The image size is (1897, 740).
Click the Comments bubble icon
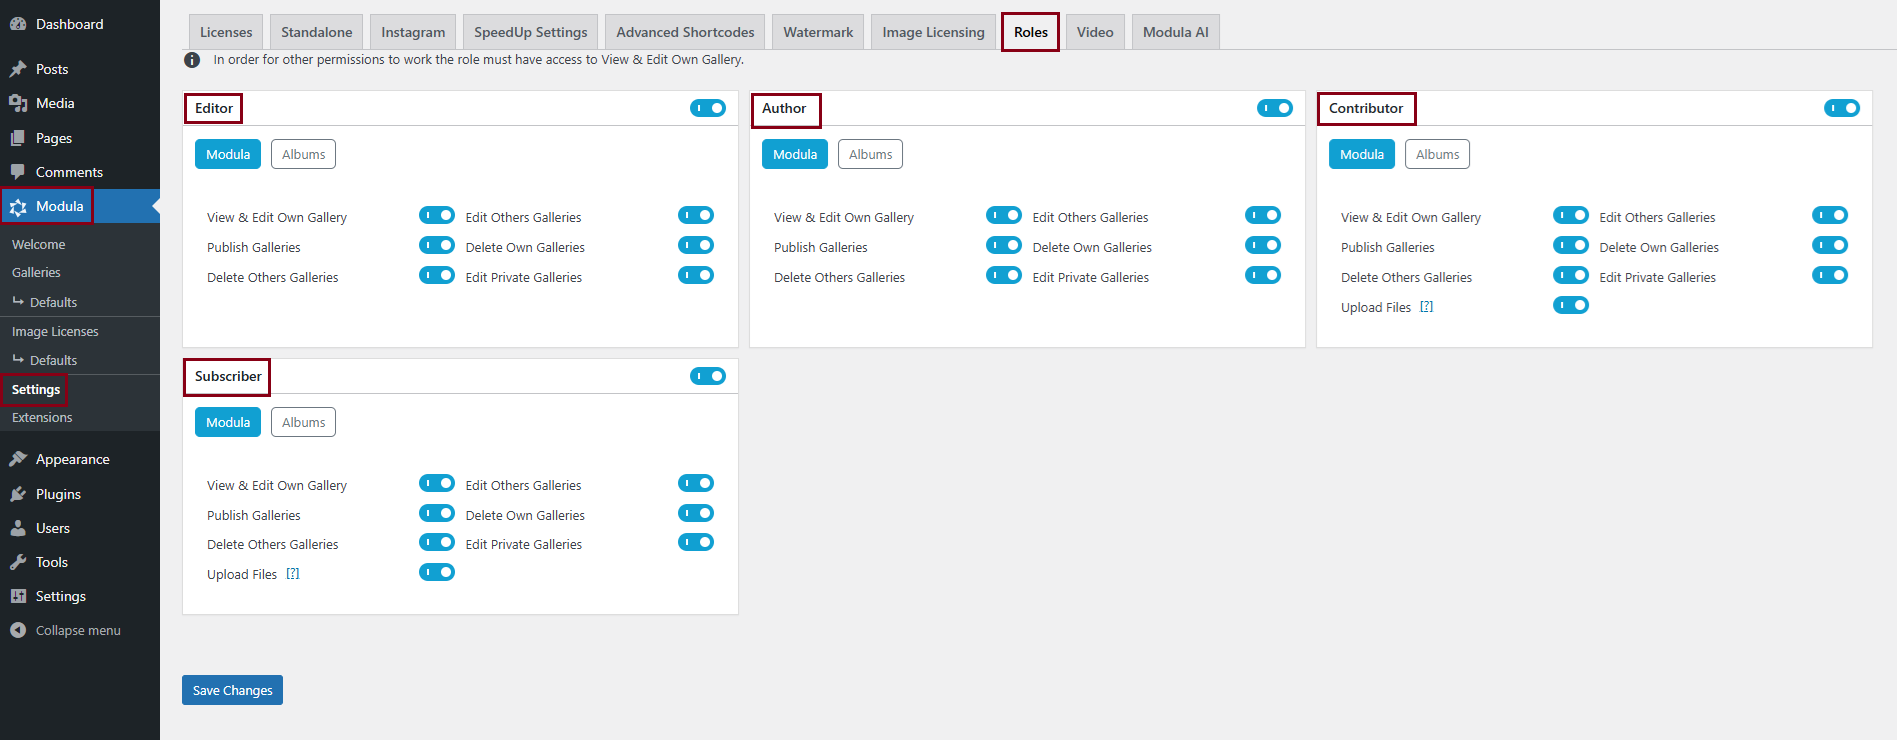click(18, 172)
